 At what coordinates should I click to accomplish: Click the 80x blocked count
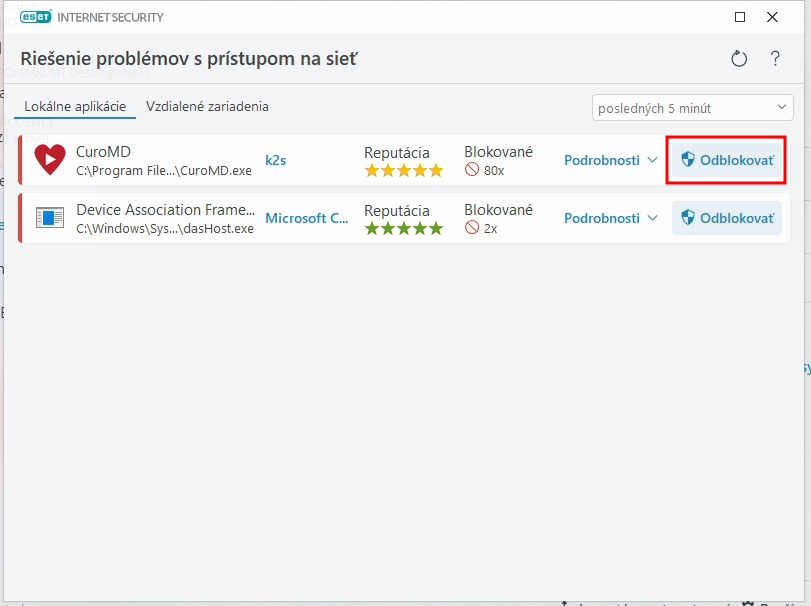(494, 171)
